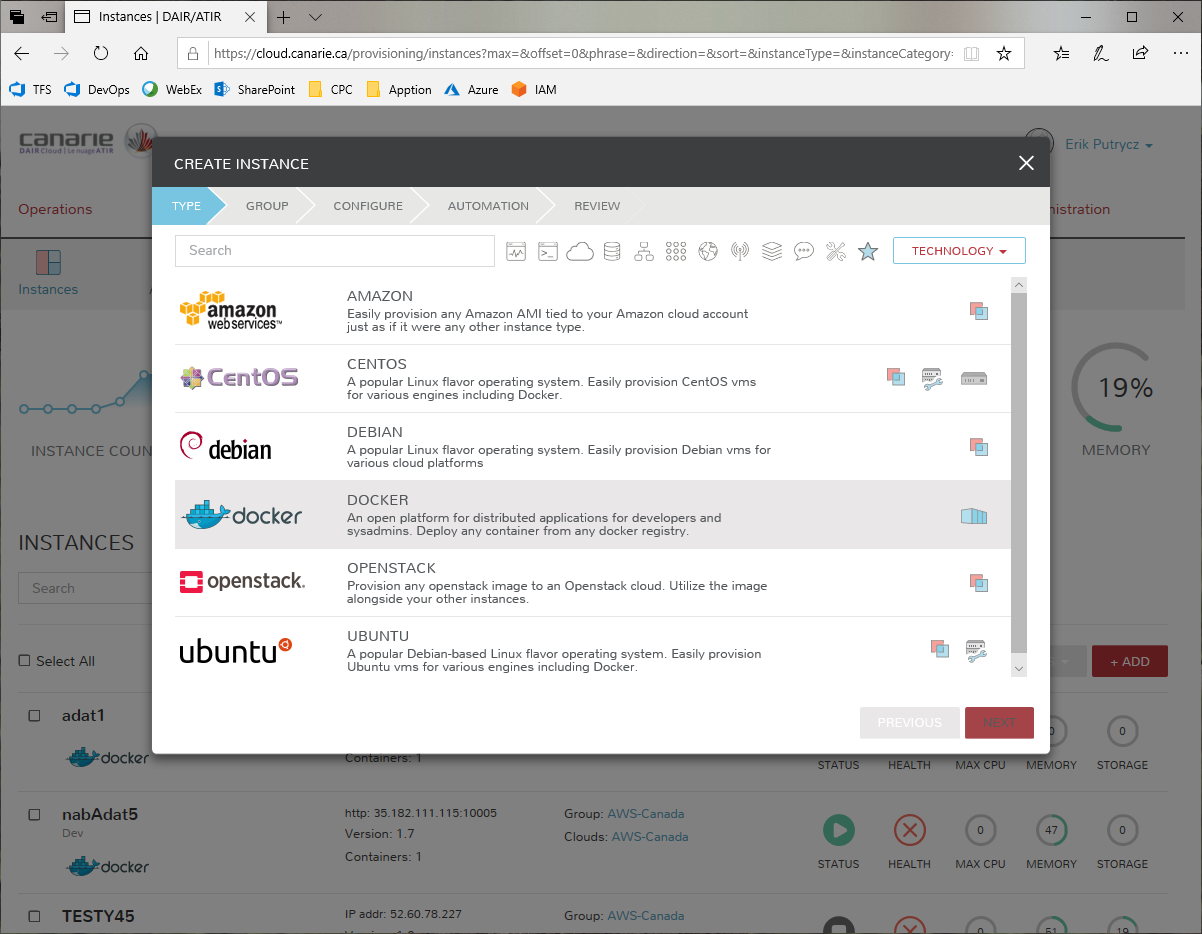Screen dimensions: 1202x934
Task: Select the stacked layers filter icon
Action: coord(772,252)
